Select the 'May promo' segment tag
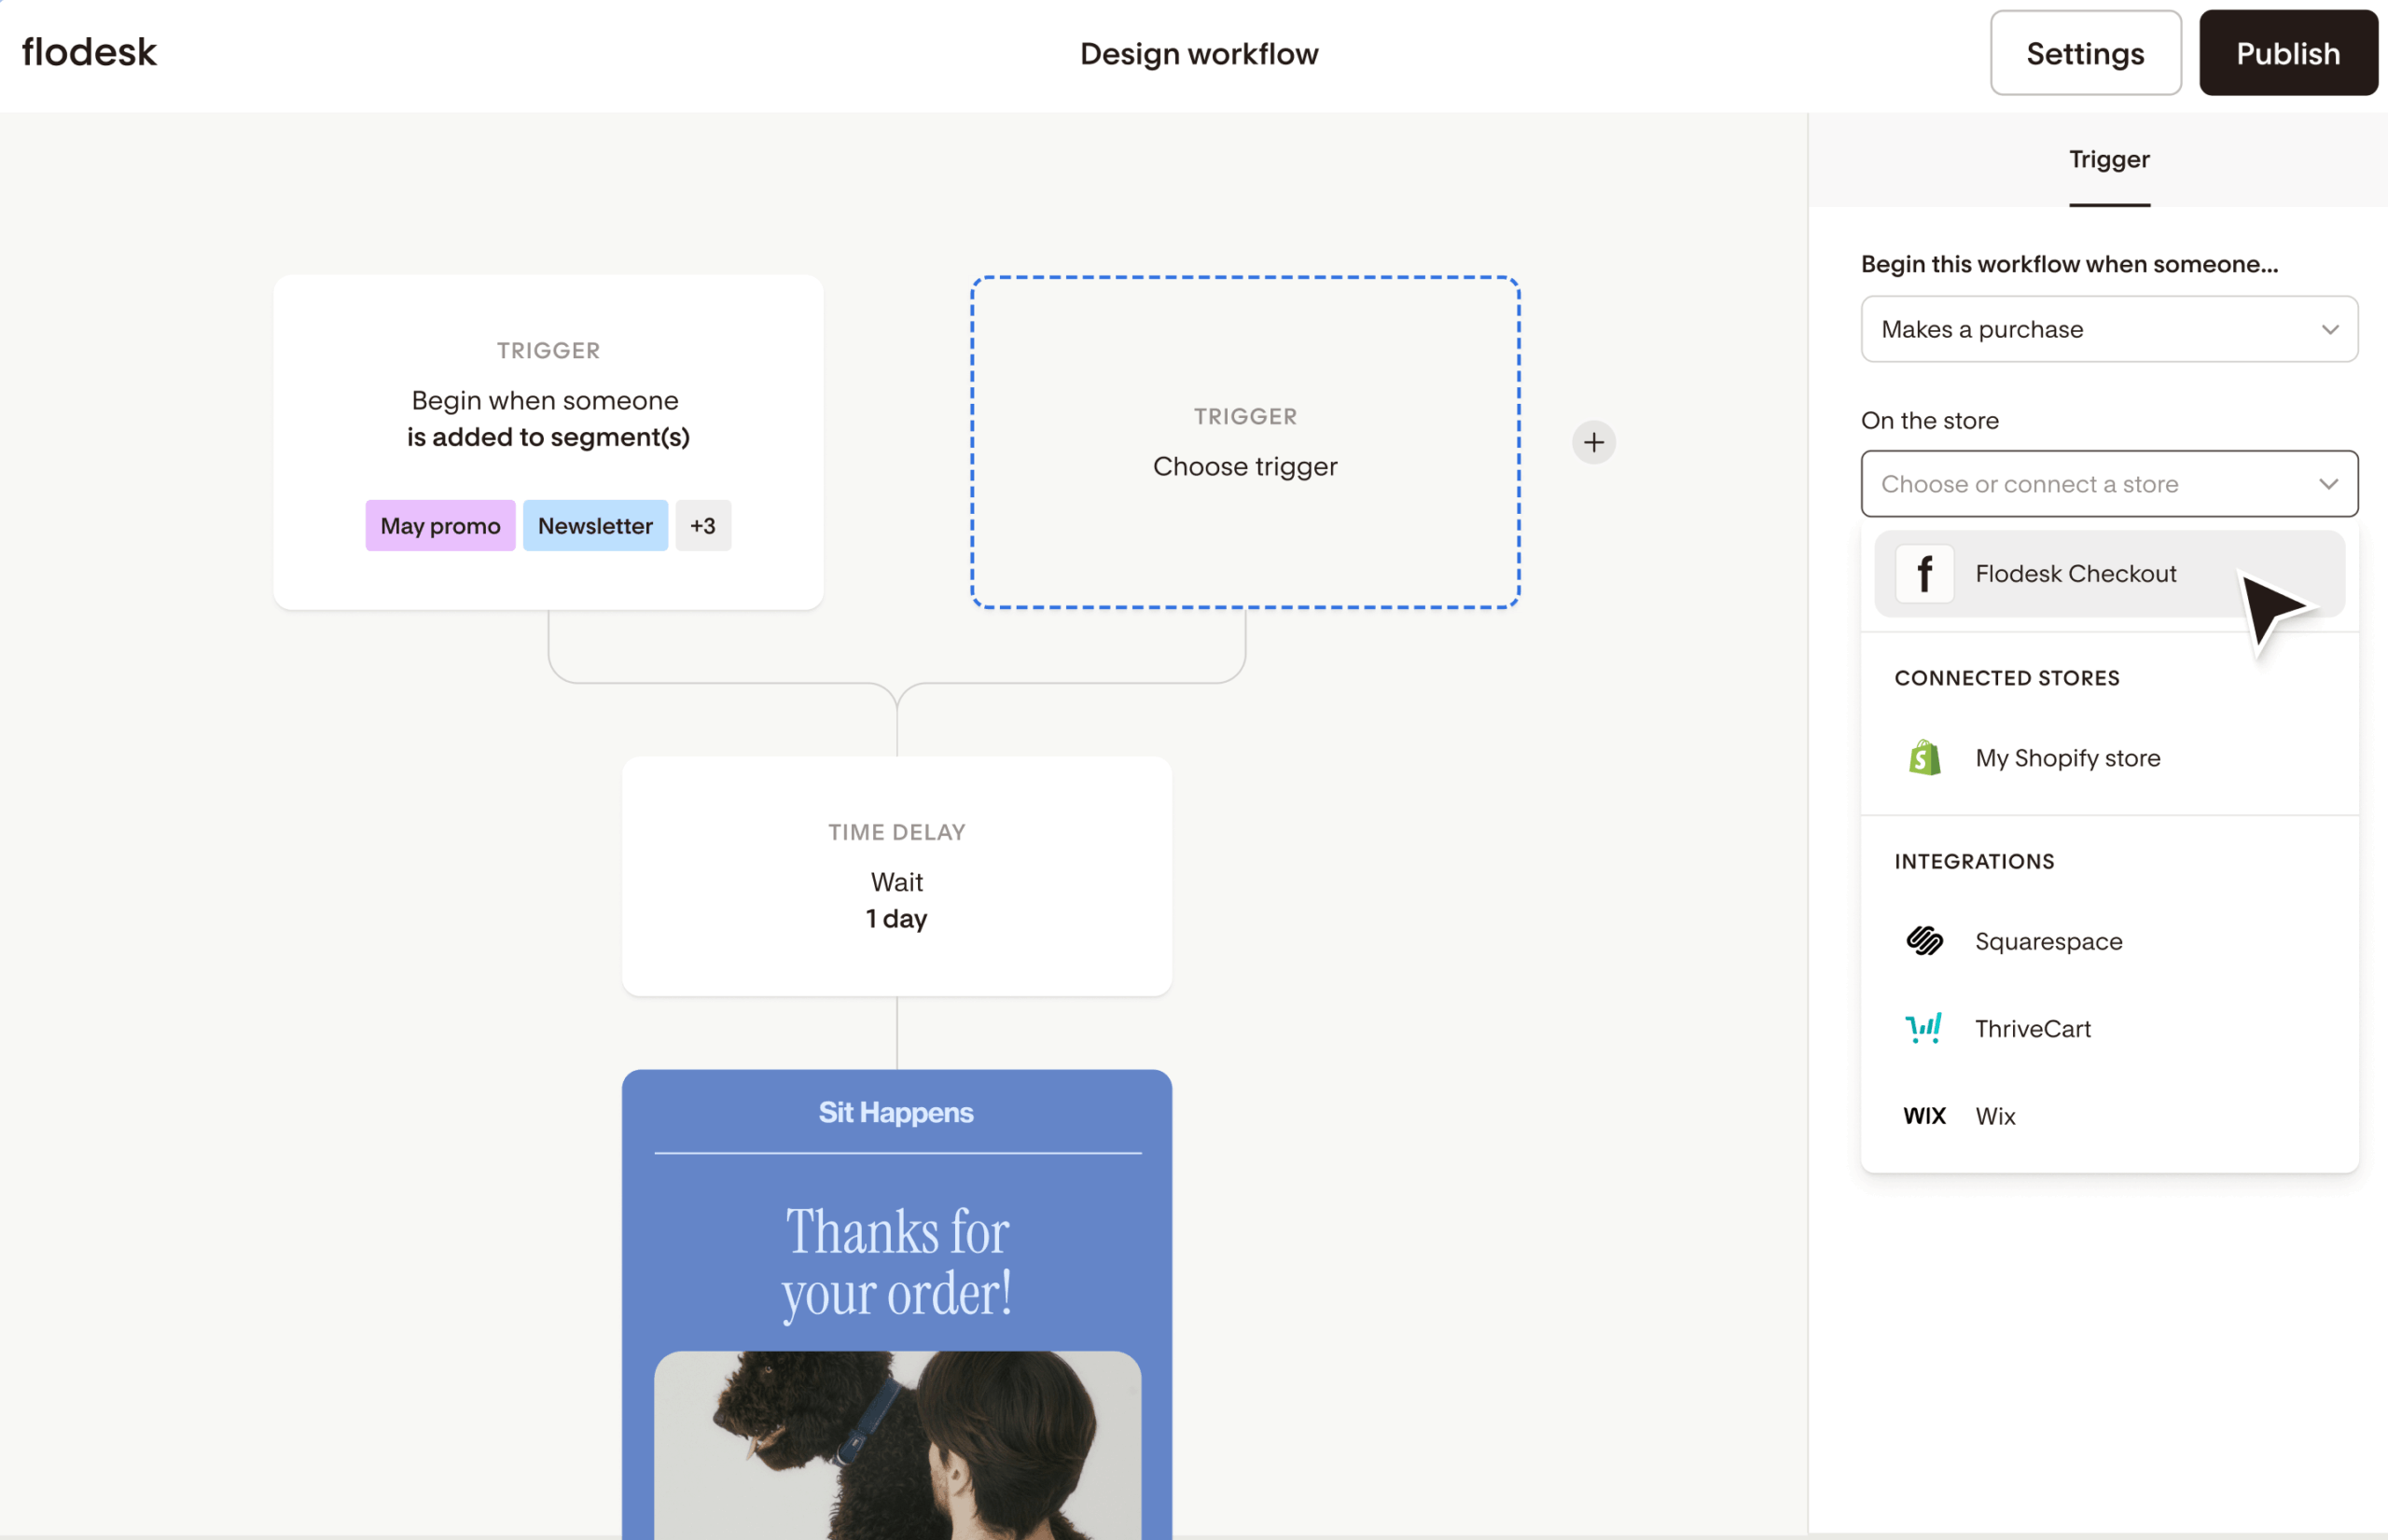 [x=440, y=525]
